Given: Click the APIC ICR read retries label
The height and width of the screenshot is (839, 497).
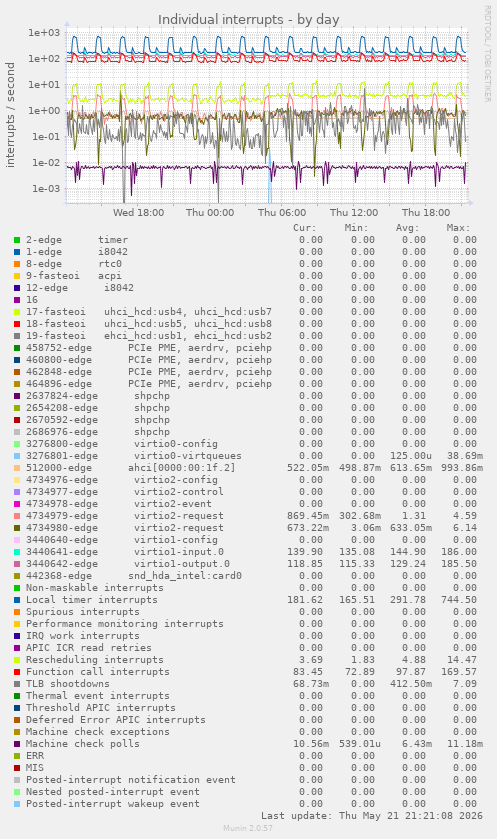Looking at the screenshot, I should 89,648.
